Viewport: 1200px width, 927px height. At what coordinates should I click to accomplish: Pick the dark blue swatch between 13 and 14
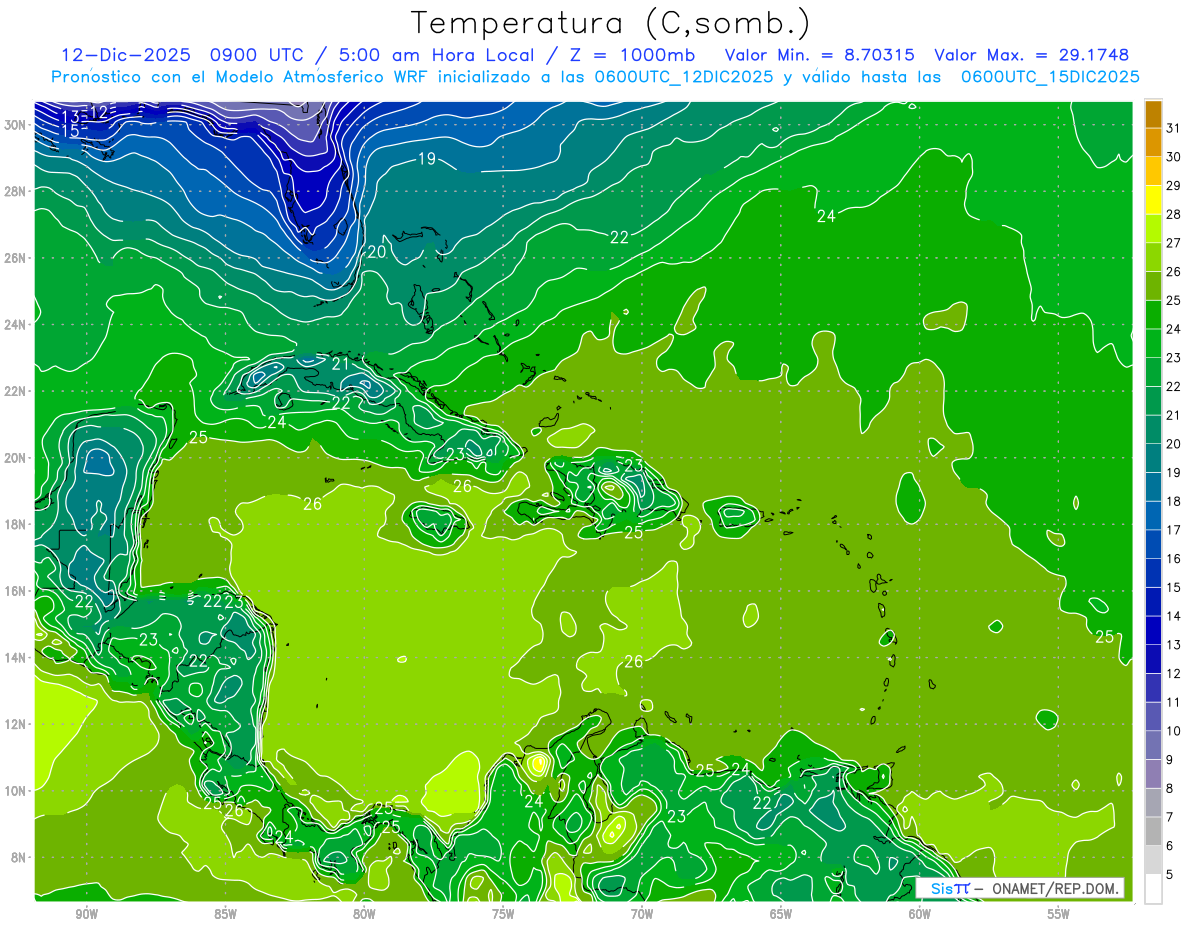pos(1153,630)
